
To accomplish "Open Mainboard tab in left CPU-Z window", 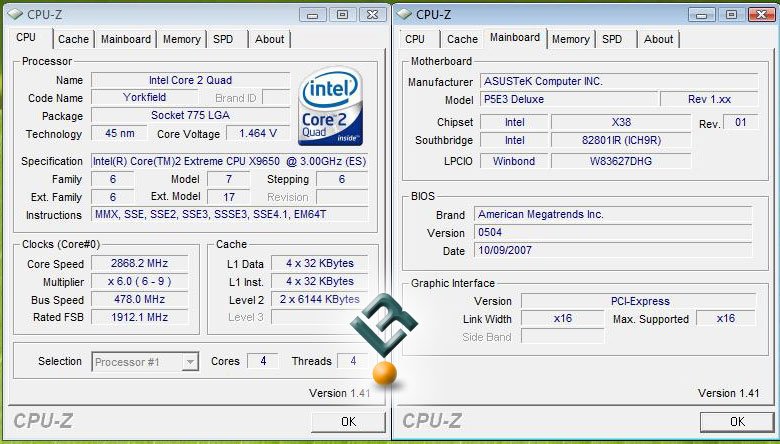I will tap(126, 39).
